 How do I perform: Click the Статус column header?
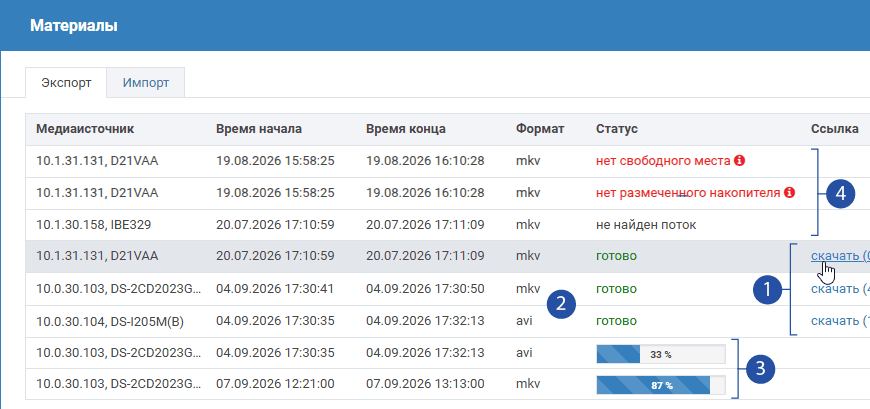617,129
